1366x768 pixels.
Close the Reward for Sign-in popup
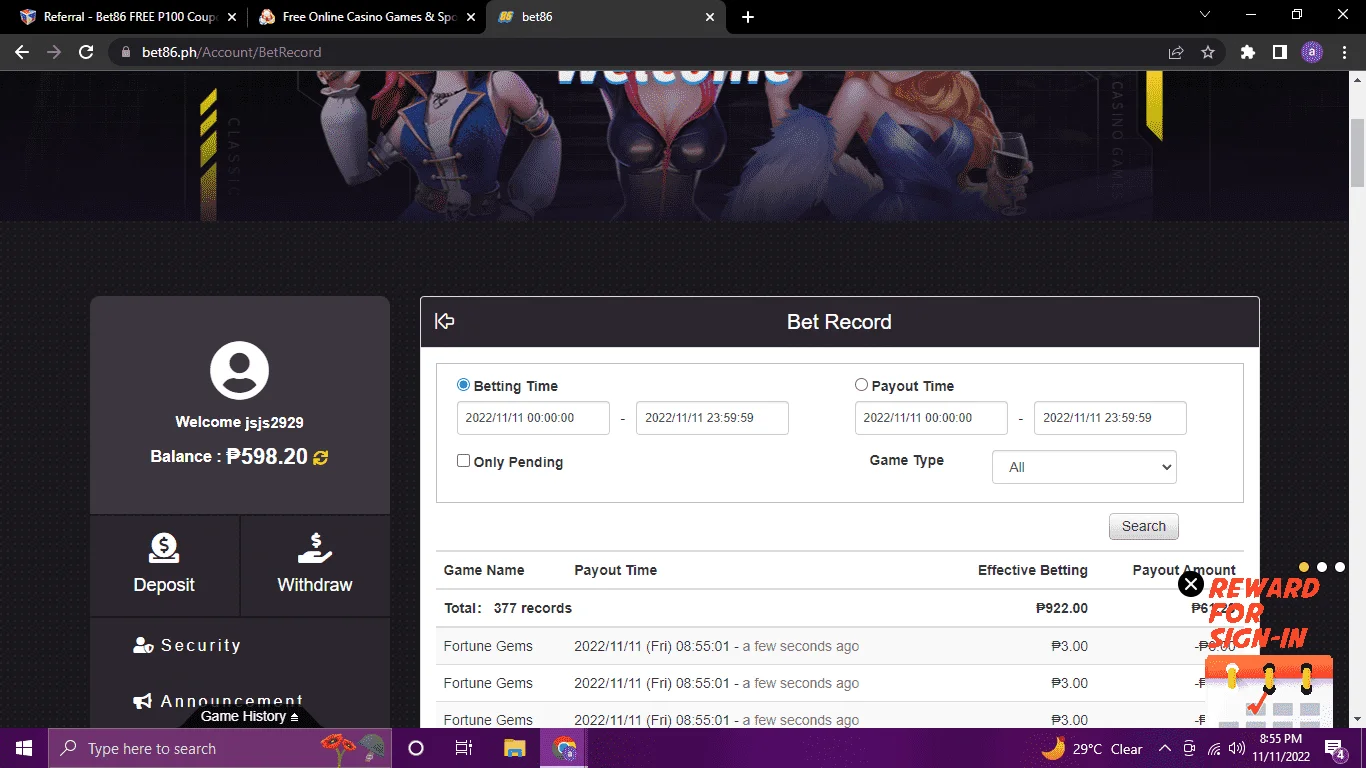1190,584
